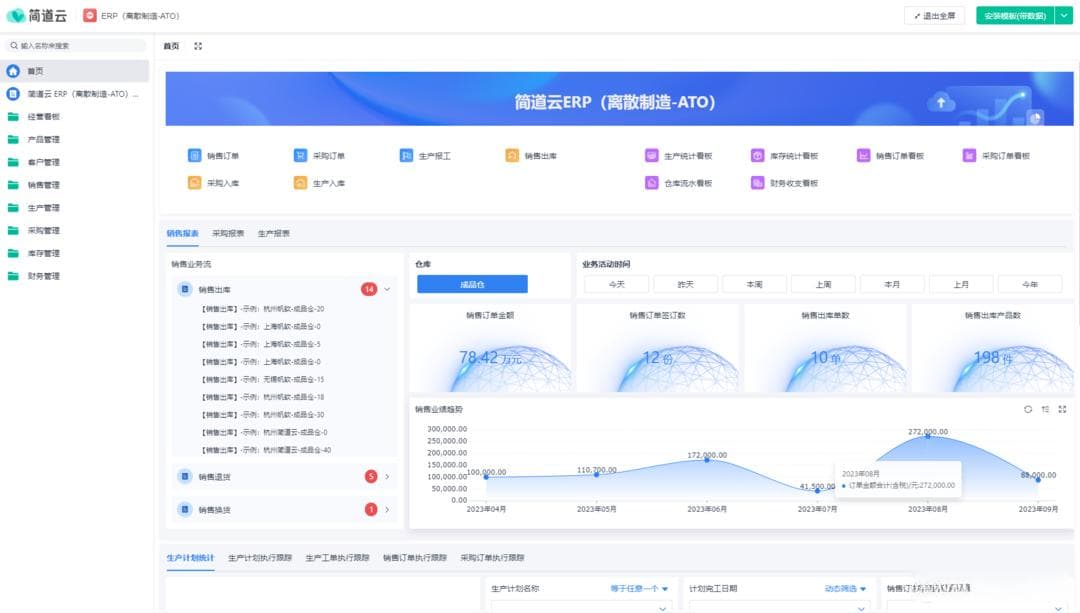This screenshot has width=1080, height=613.
Task: Select 昨天 time filter
Action: [x=685, y=284]
